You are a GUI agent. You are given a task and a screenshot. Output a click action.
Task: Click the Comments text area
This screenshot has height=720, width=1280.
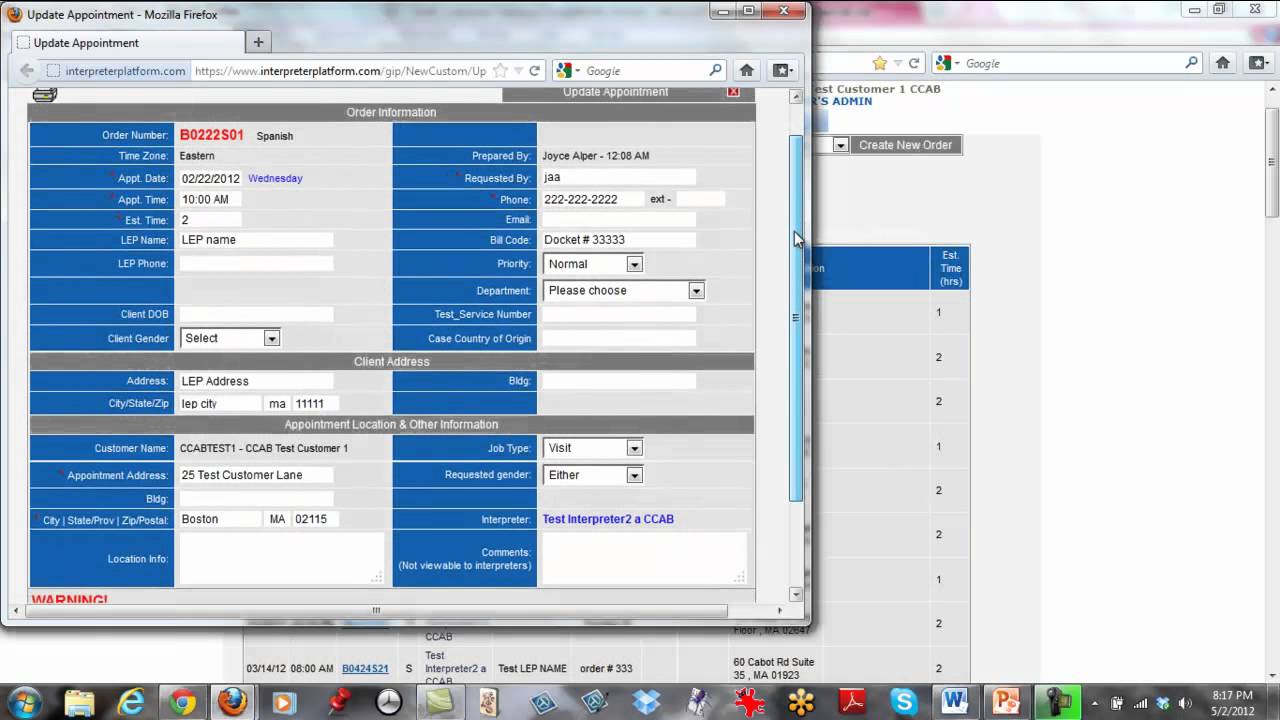coord(644,558)
